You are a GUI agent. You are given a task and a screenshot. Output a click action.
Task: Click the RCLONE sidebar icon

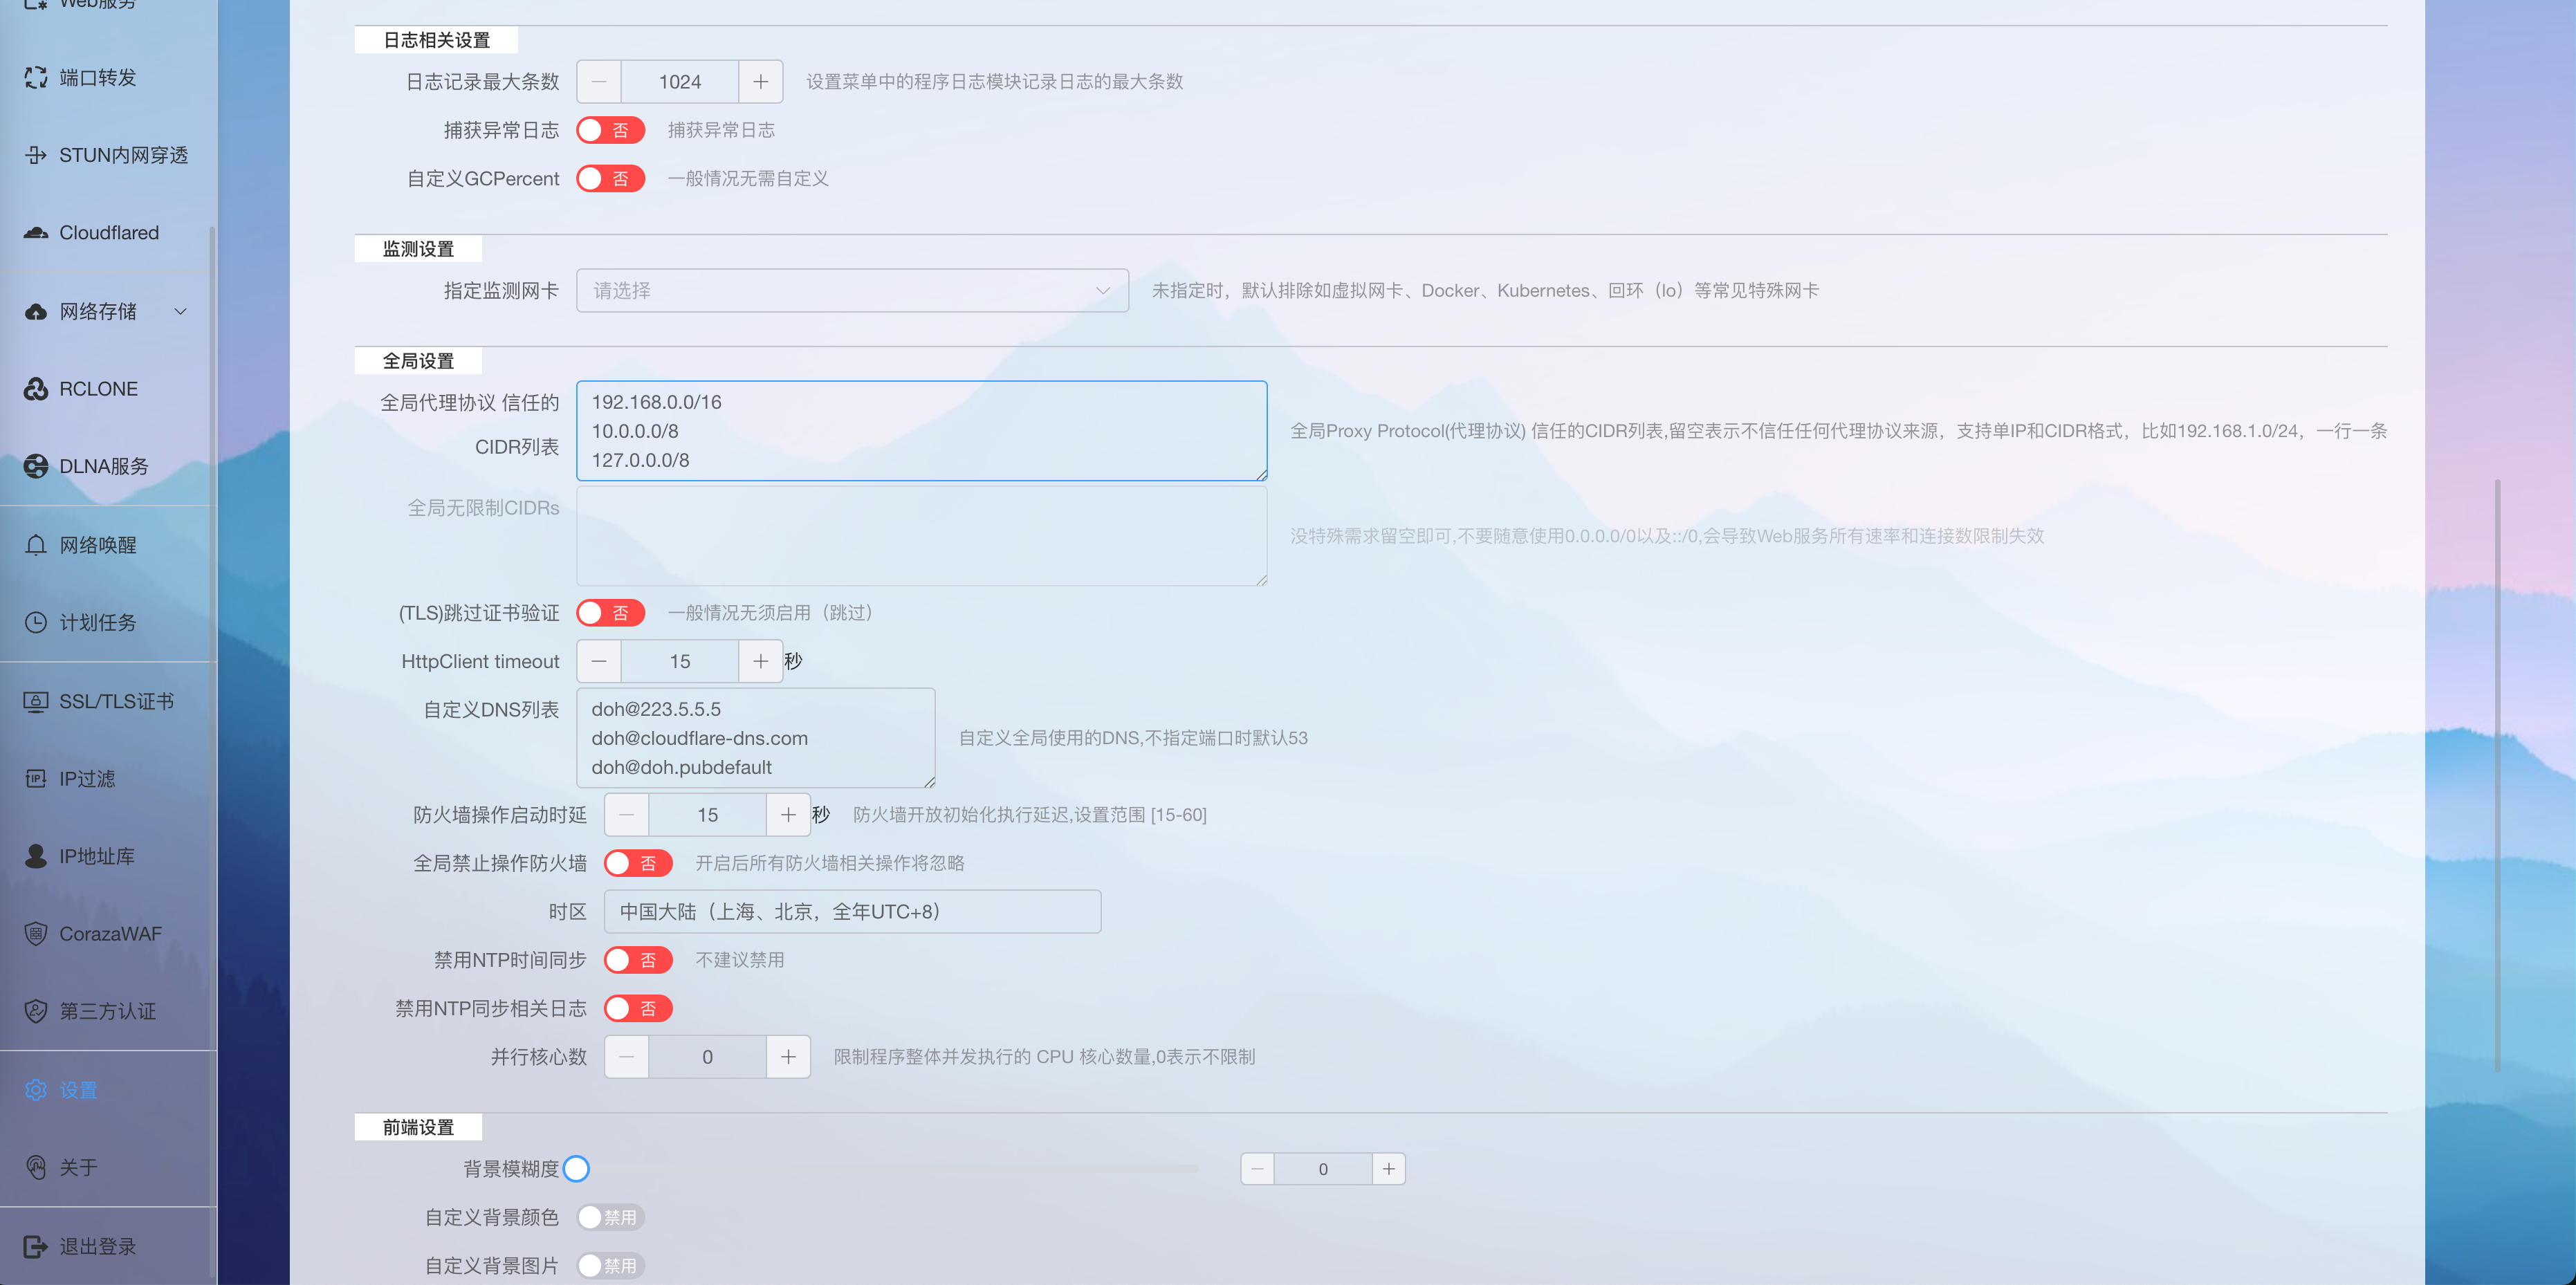pyautogui.click(x=36, y=389)
